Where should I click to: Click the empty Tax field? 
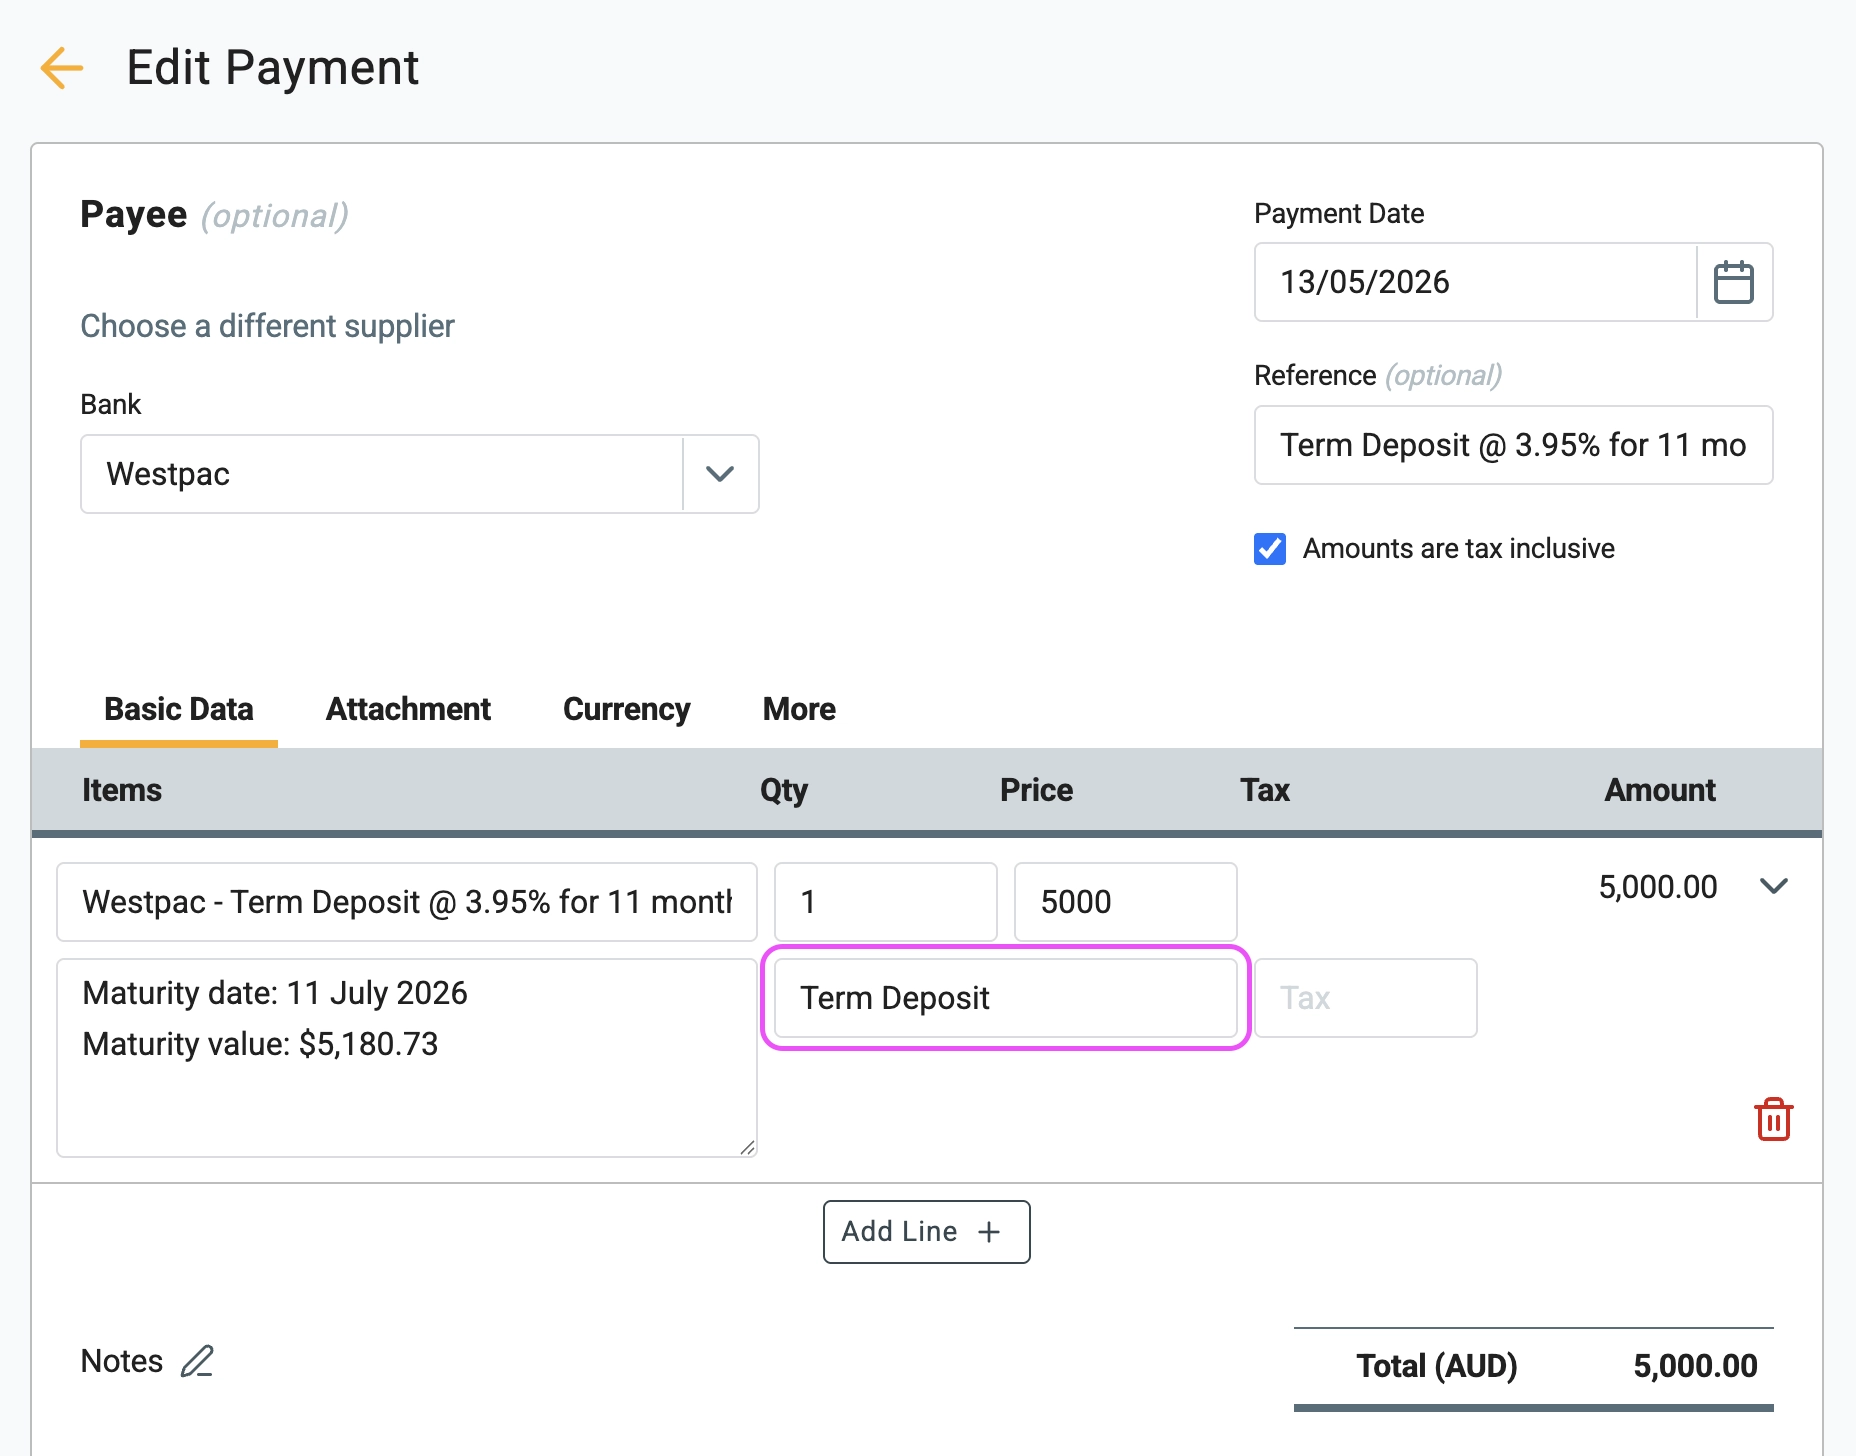1366,998
